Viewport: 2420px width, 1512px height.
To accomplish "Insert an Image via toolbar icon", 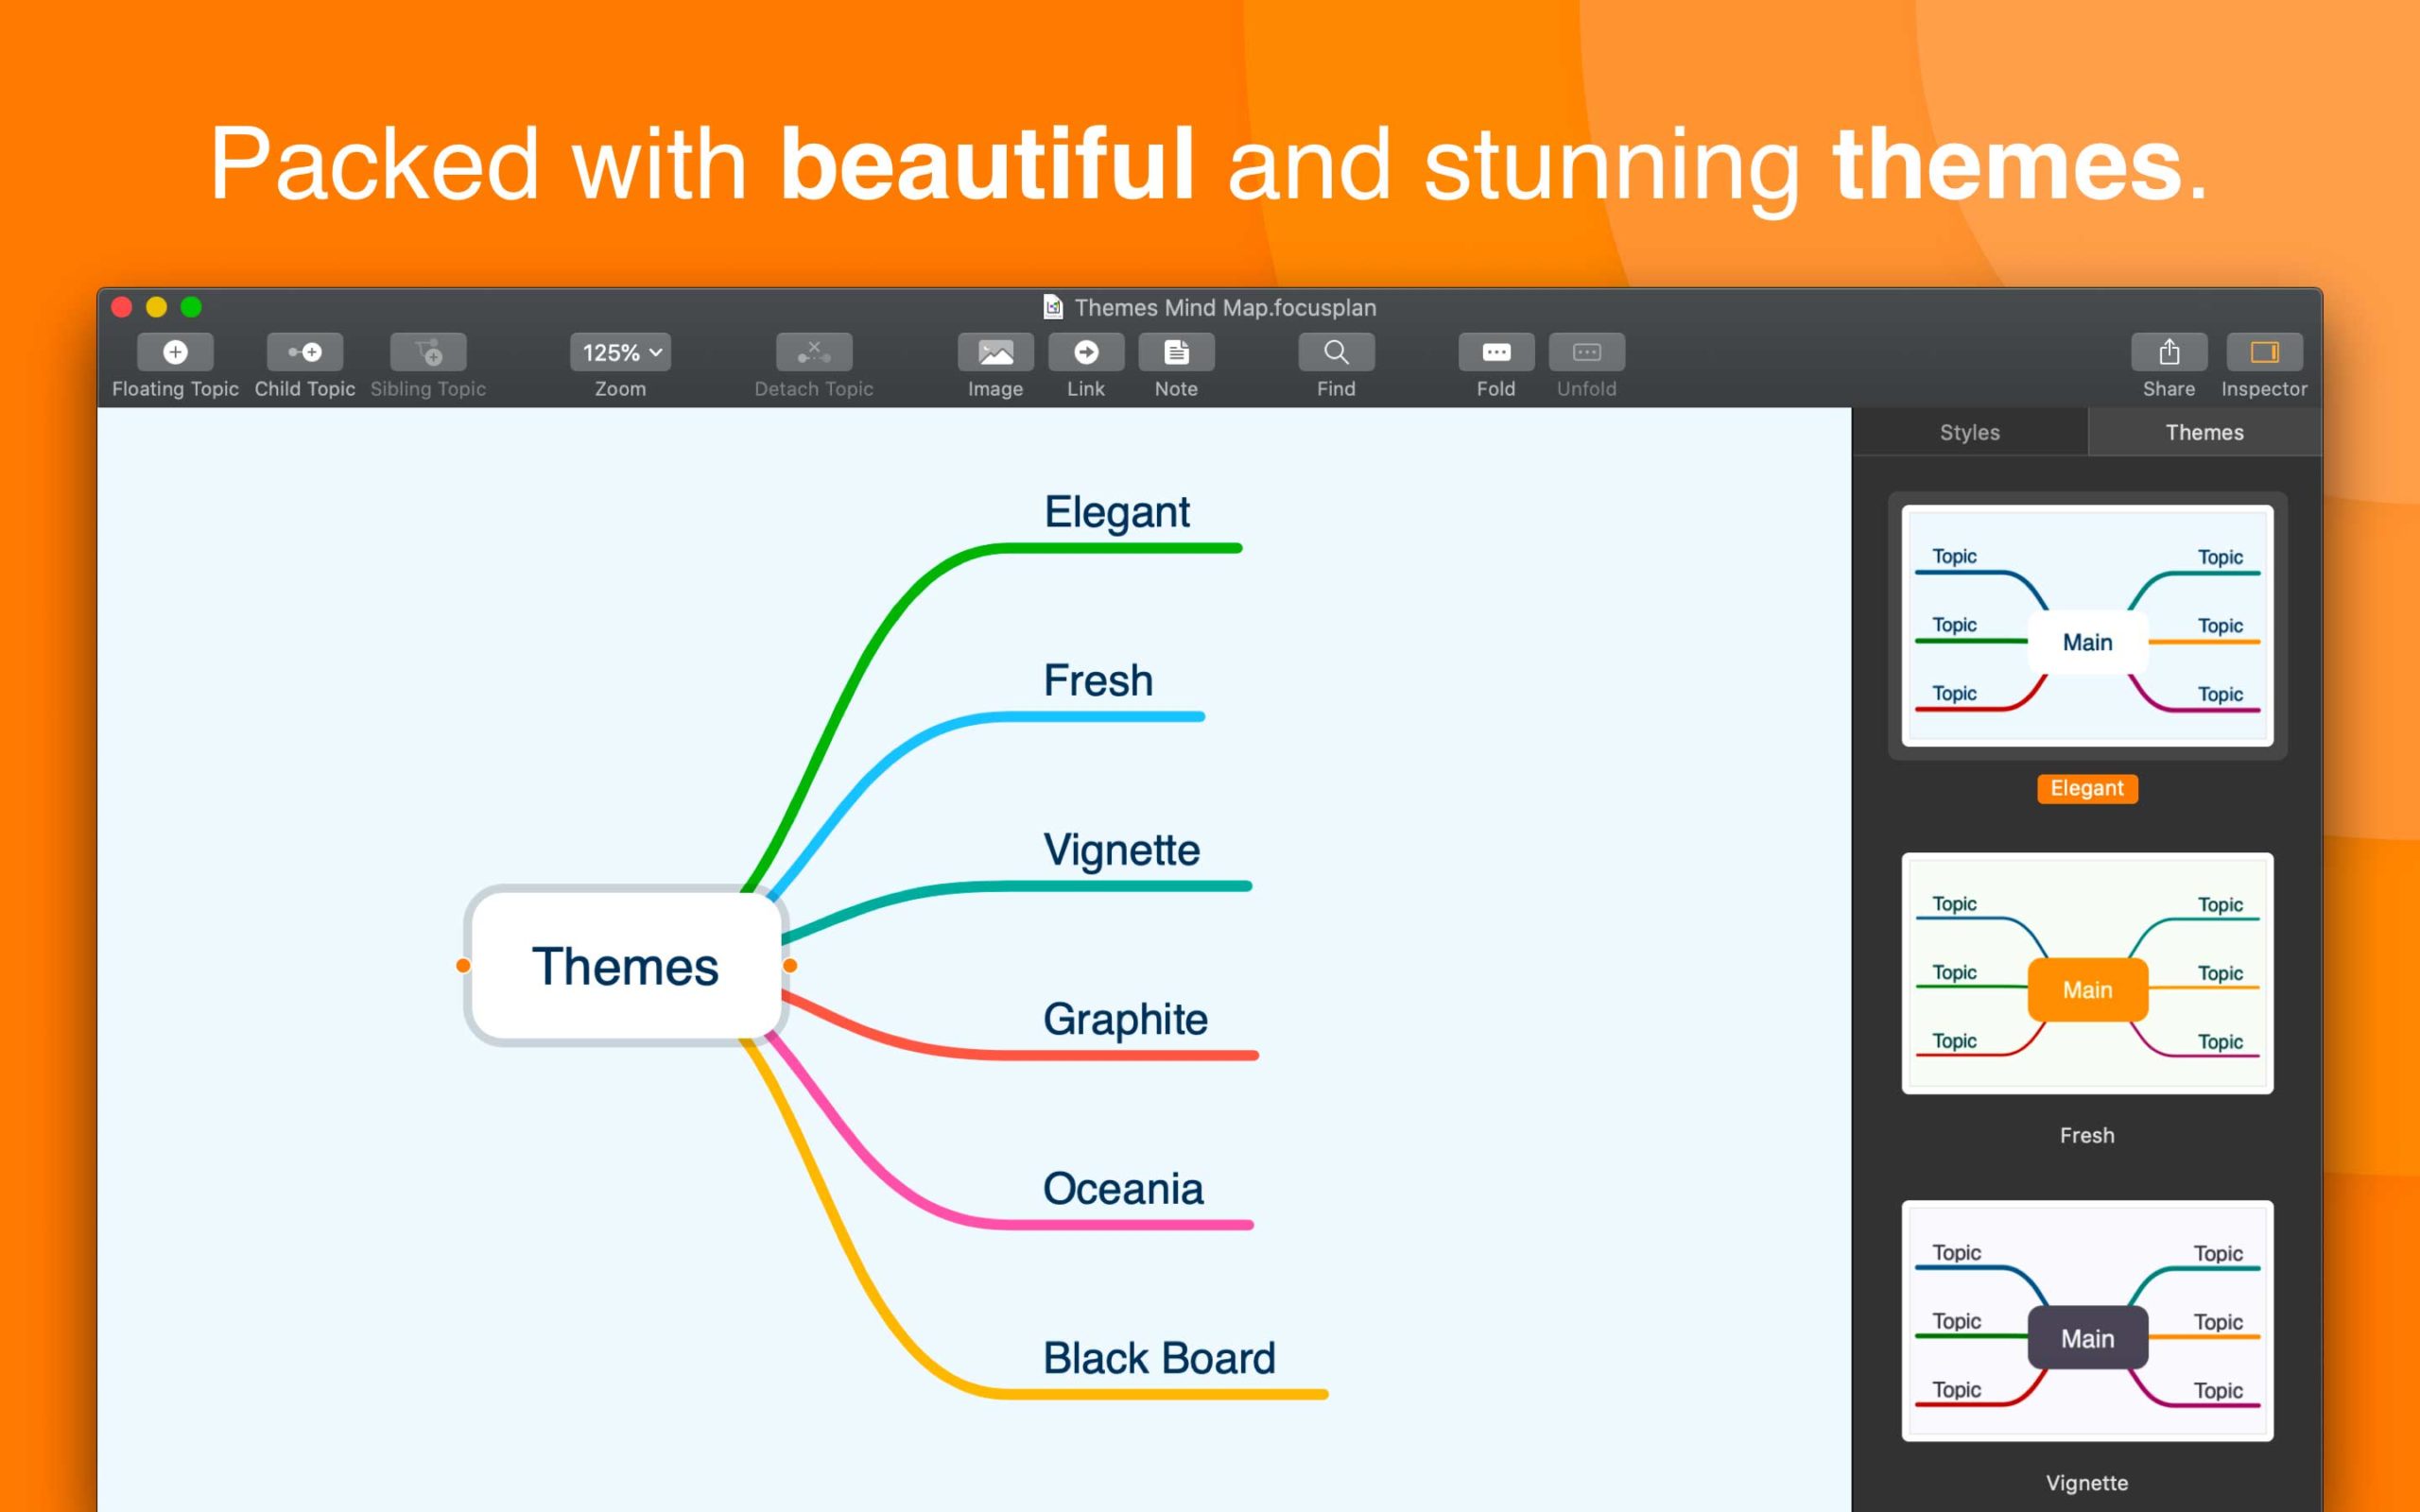I will 995,352.
